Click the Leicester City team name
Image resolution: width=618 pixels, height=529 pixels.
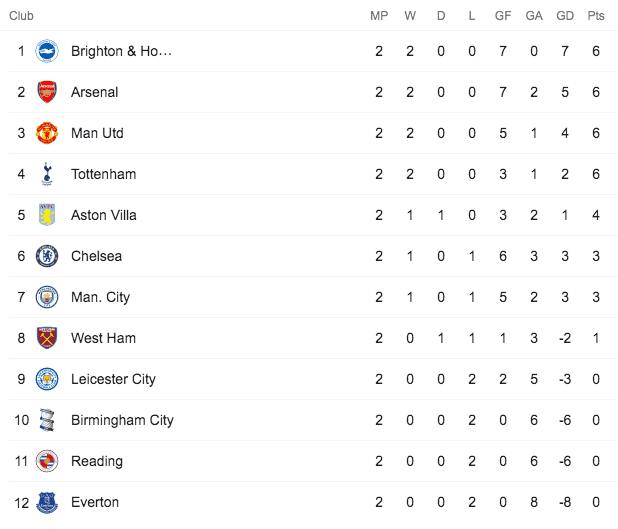113,379
